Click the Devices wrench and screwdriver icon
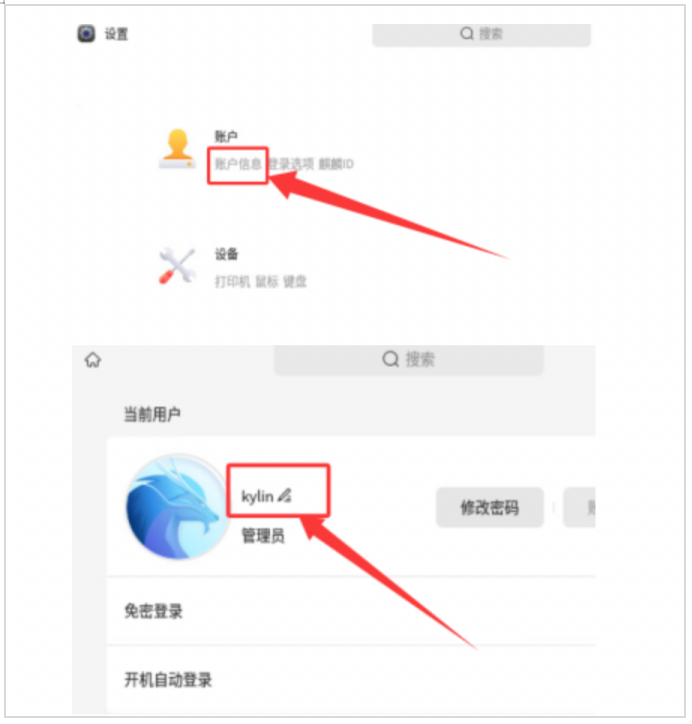 177,266
